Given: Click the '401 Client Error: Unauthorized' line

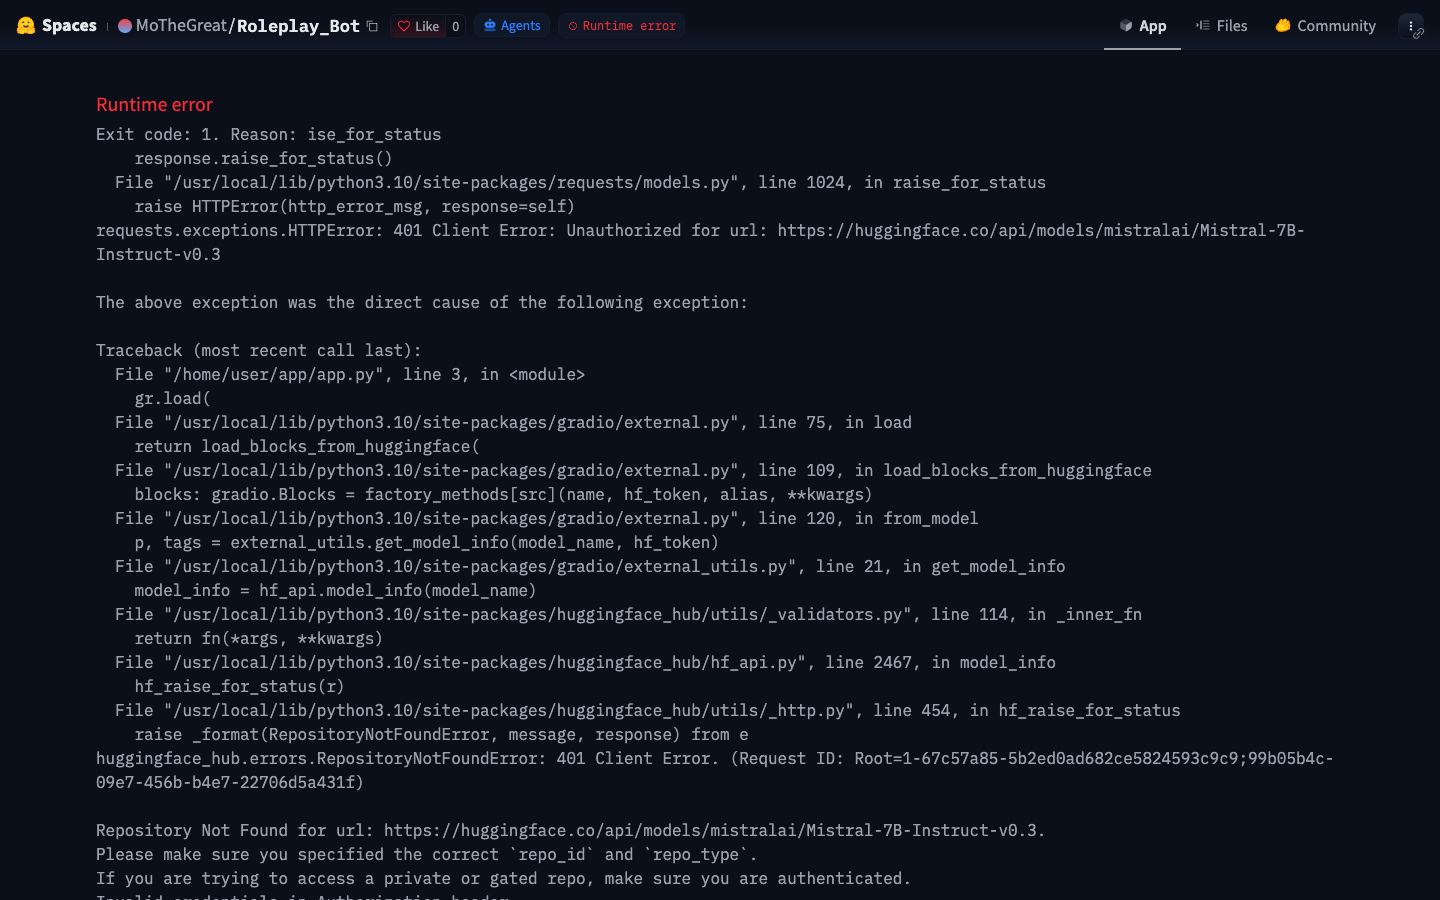Looking at the screenshot, I should click(x=700, y=242).
